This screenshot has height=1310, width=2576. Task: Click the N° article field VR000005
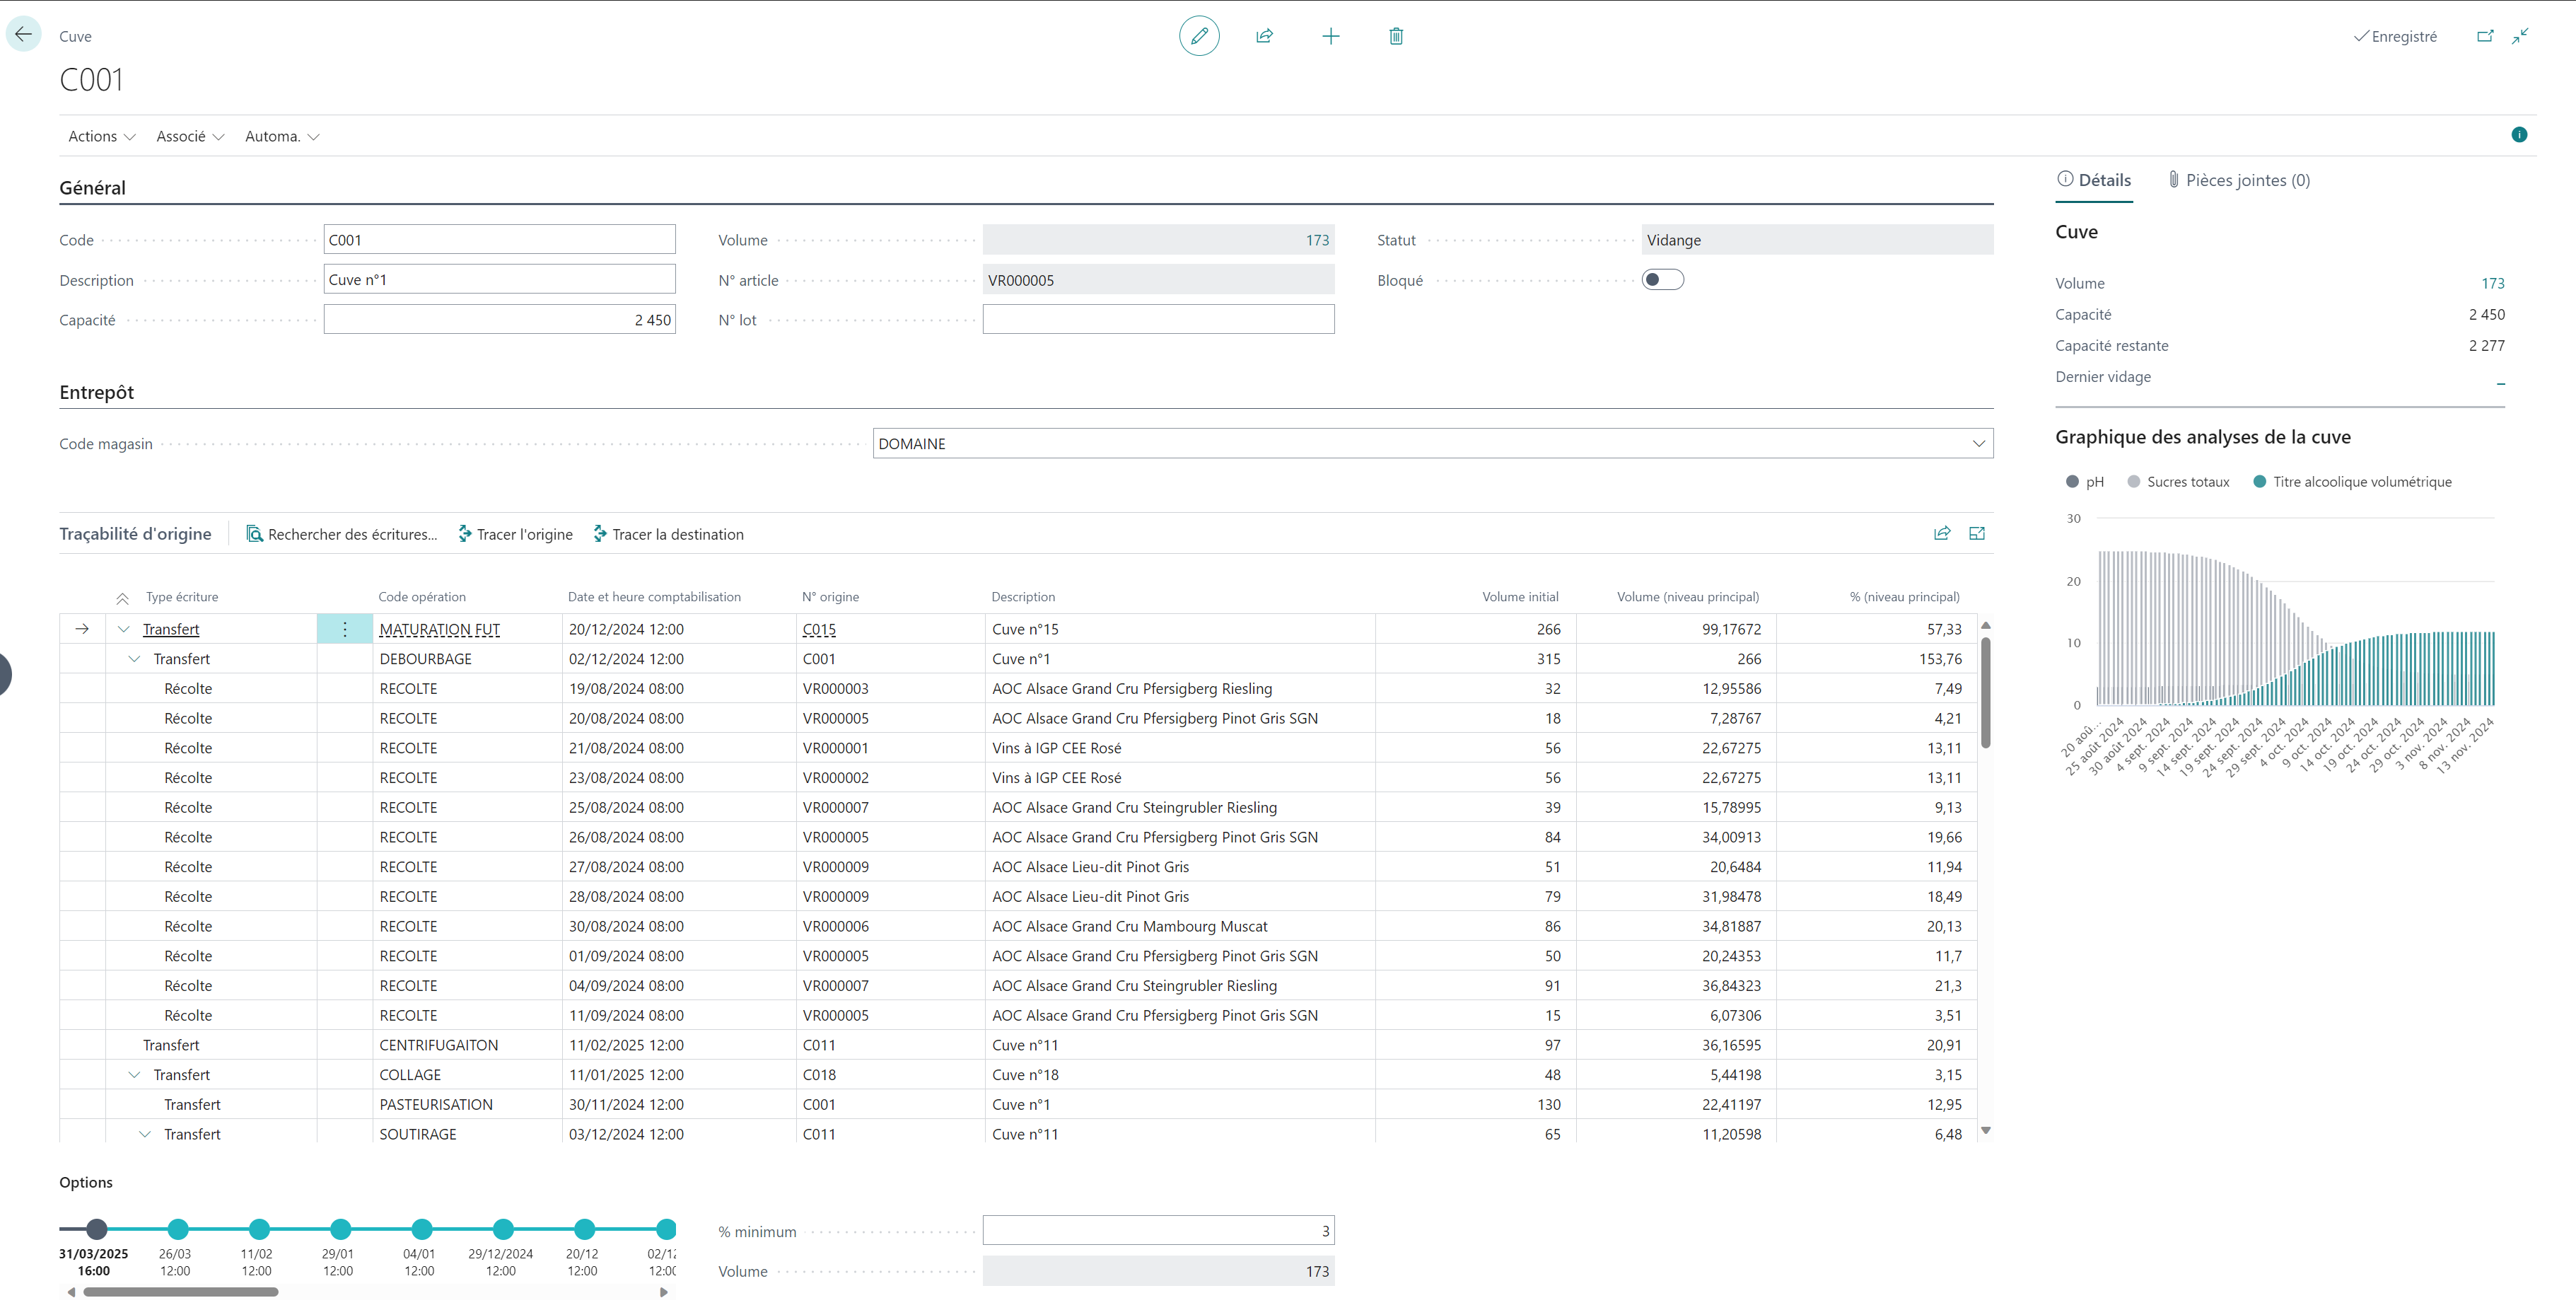click(x=1158, y=280)
